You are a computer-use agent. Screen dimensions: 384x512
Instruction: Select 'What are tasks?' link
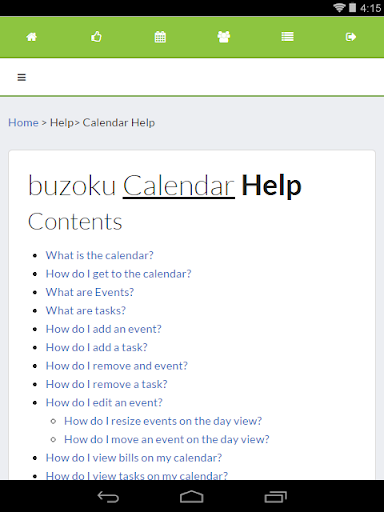coord(86,311)
